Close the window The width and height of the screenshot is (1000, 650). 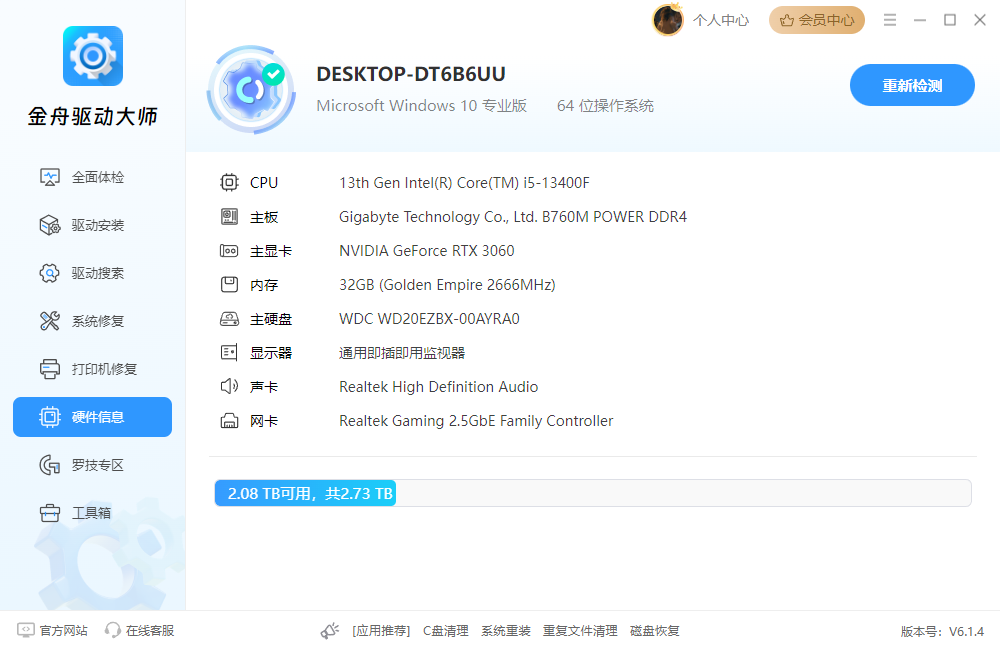coord(980,20)
